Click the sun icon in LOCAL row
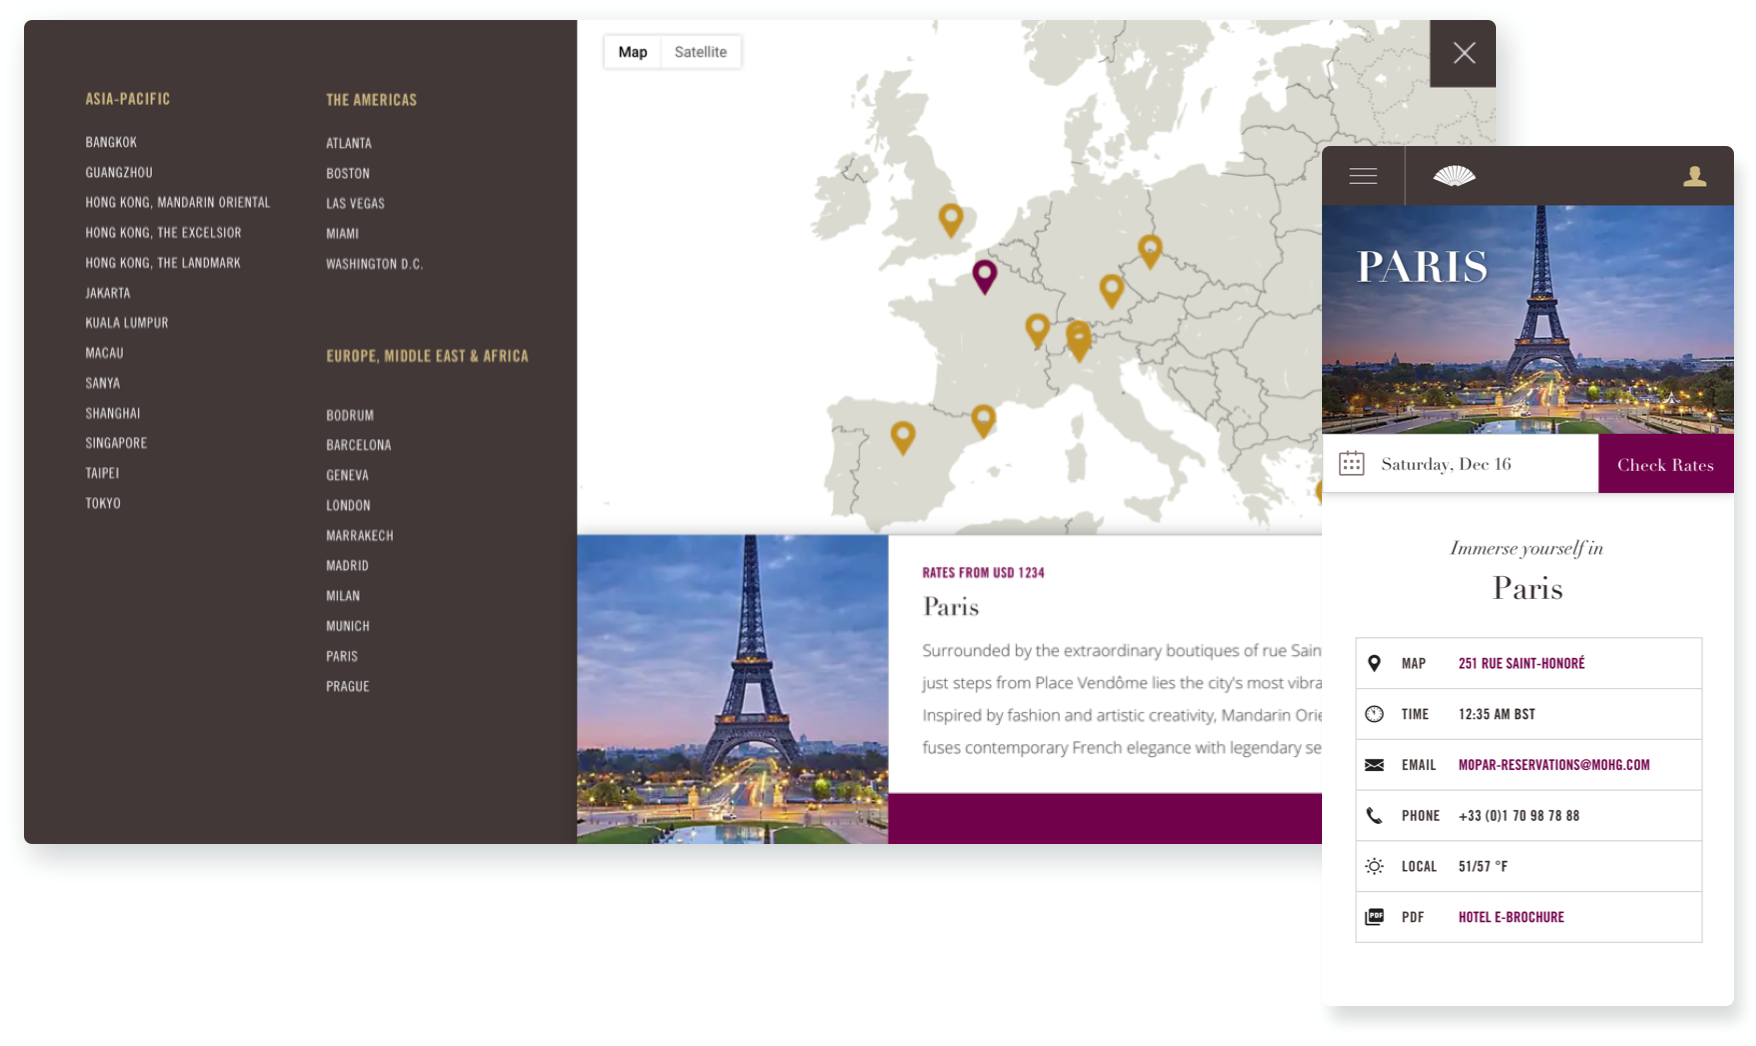Image resolution: width=1756 pixels, height=1046 pixels. 1374,866
